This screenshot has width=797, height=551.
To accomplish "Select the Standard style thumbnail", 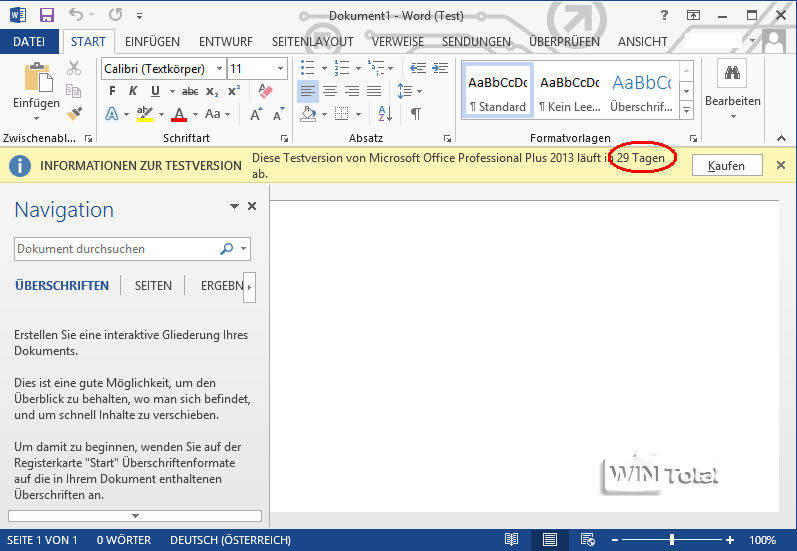I will 498,91.
